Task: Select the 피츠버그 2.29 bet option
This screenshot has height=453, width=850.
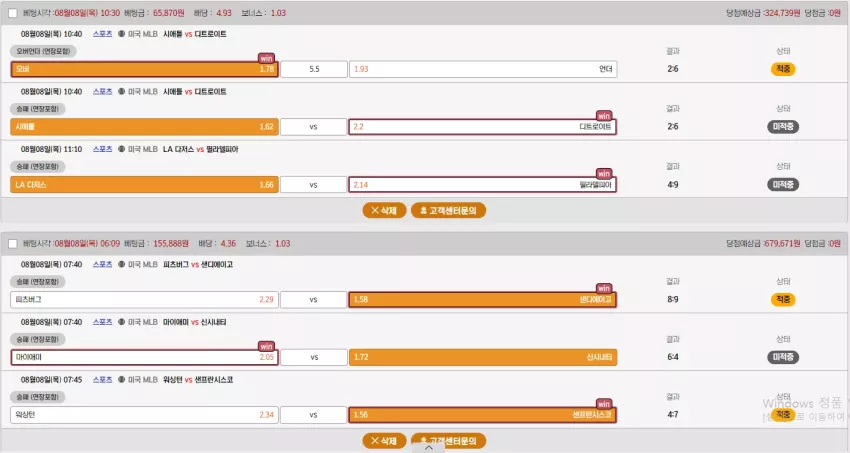Action: point(144,300)
